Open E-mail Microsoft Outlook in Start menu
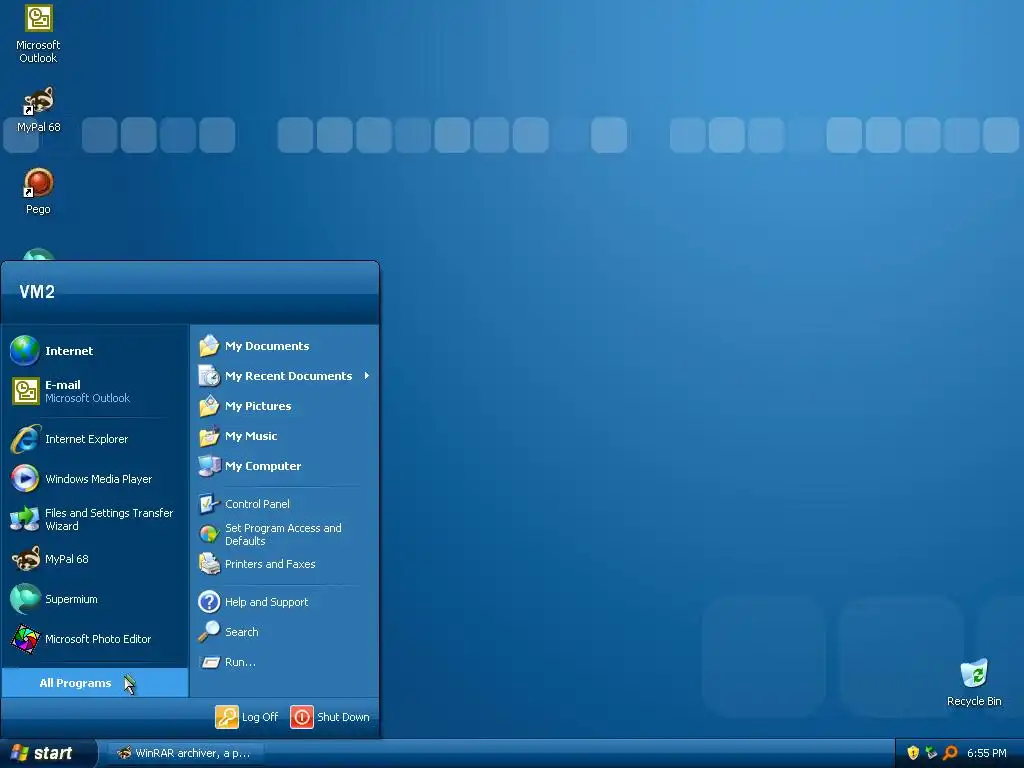The width and height of the screenshot is (1024, 768). pos(95,391)
